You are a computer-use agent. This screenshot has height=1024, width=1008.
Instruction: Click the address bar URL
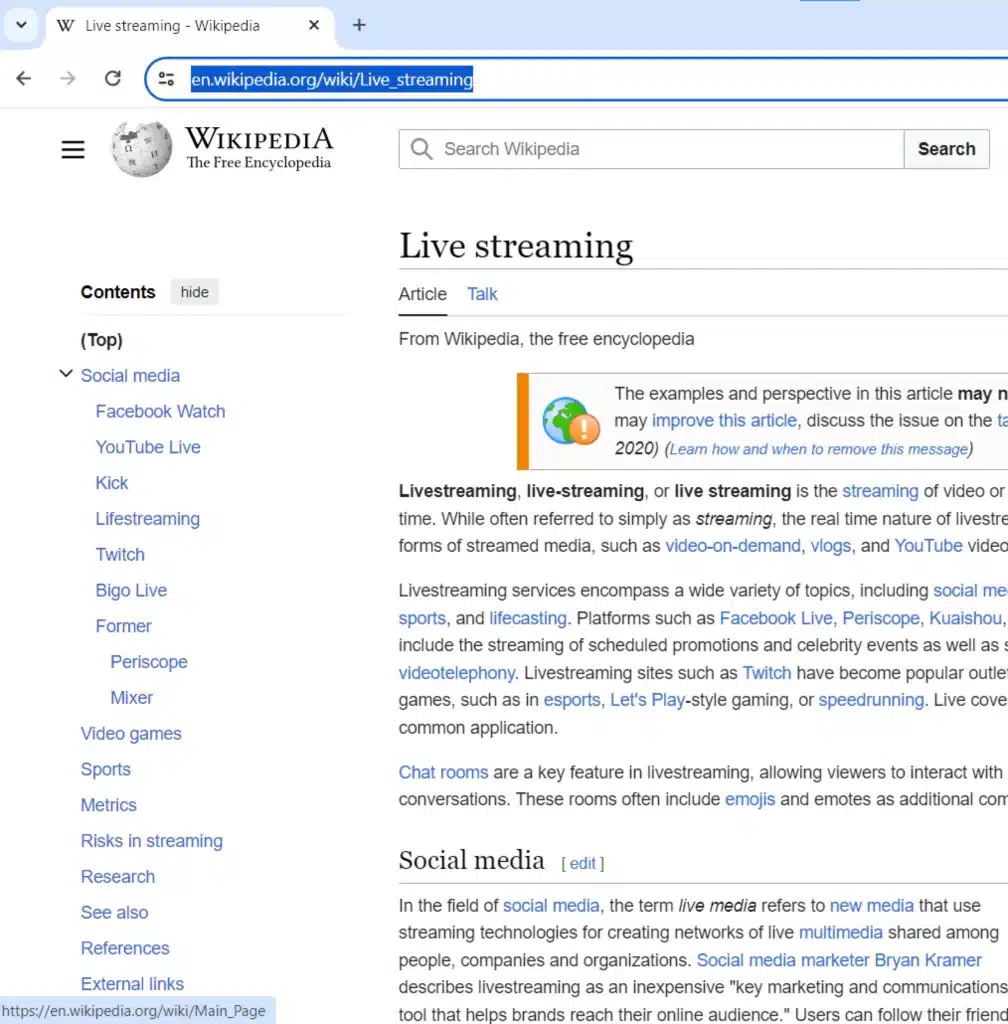click(332, 80)
